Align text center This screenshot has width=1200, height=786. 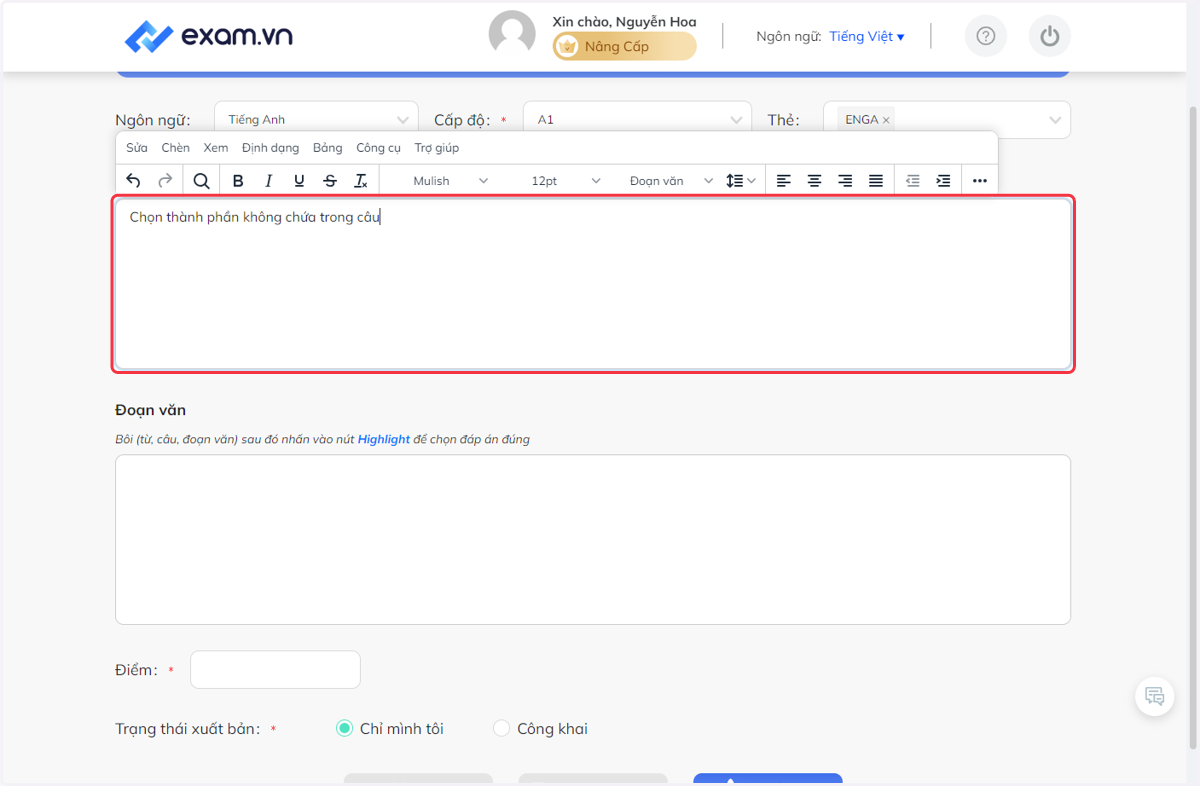815,181
